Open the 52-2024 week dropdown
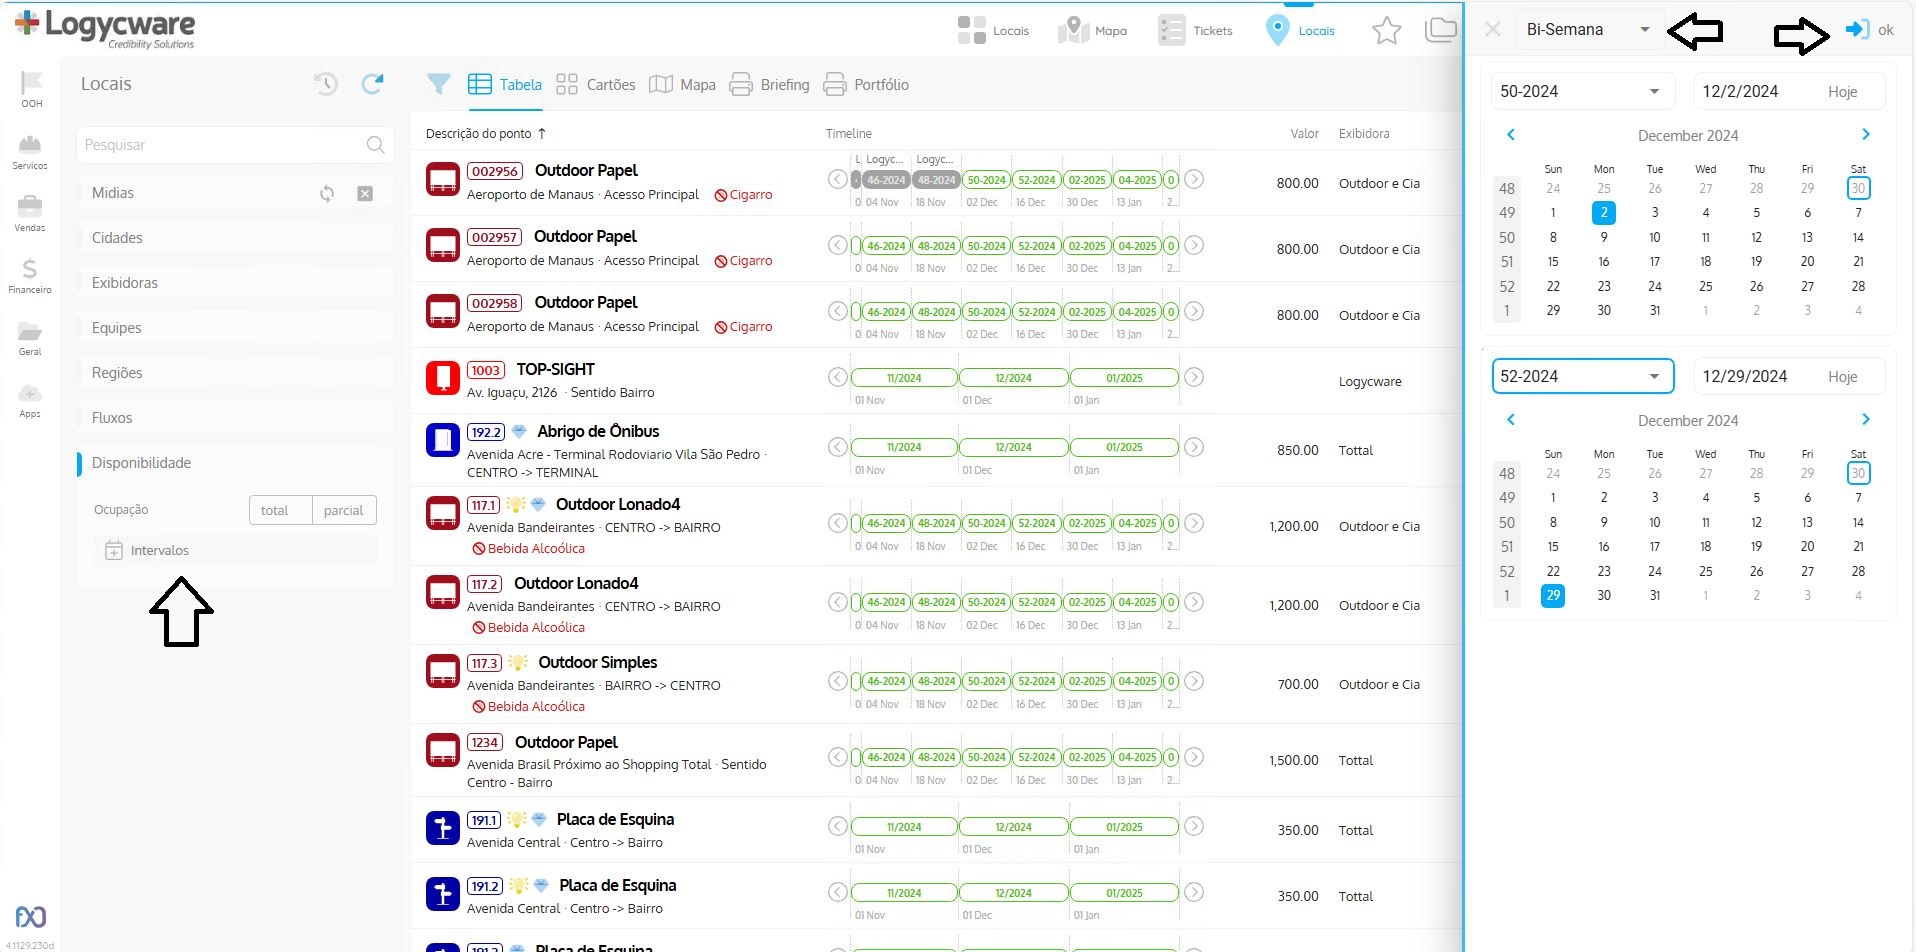The width and height of the screenshot is (1916, 952). pyautogui.click(x=1582, y=376)
